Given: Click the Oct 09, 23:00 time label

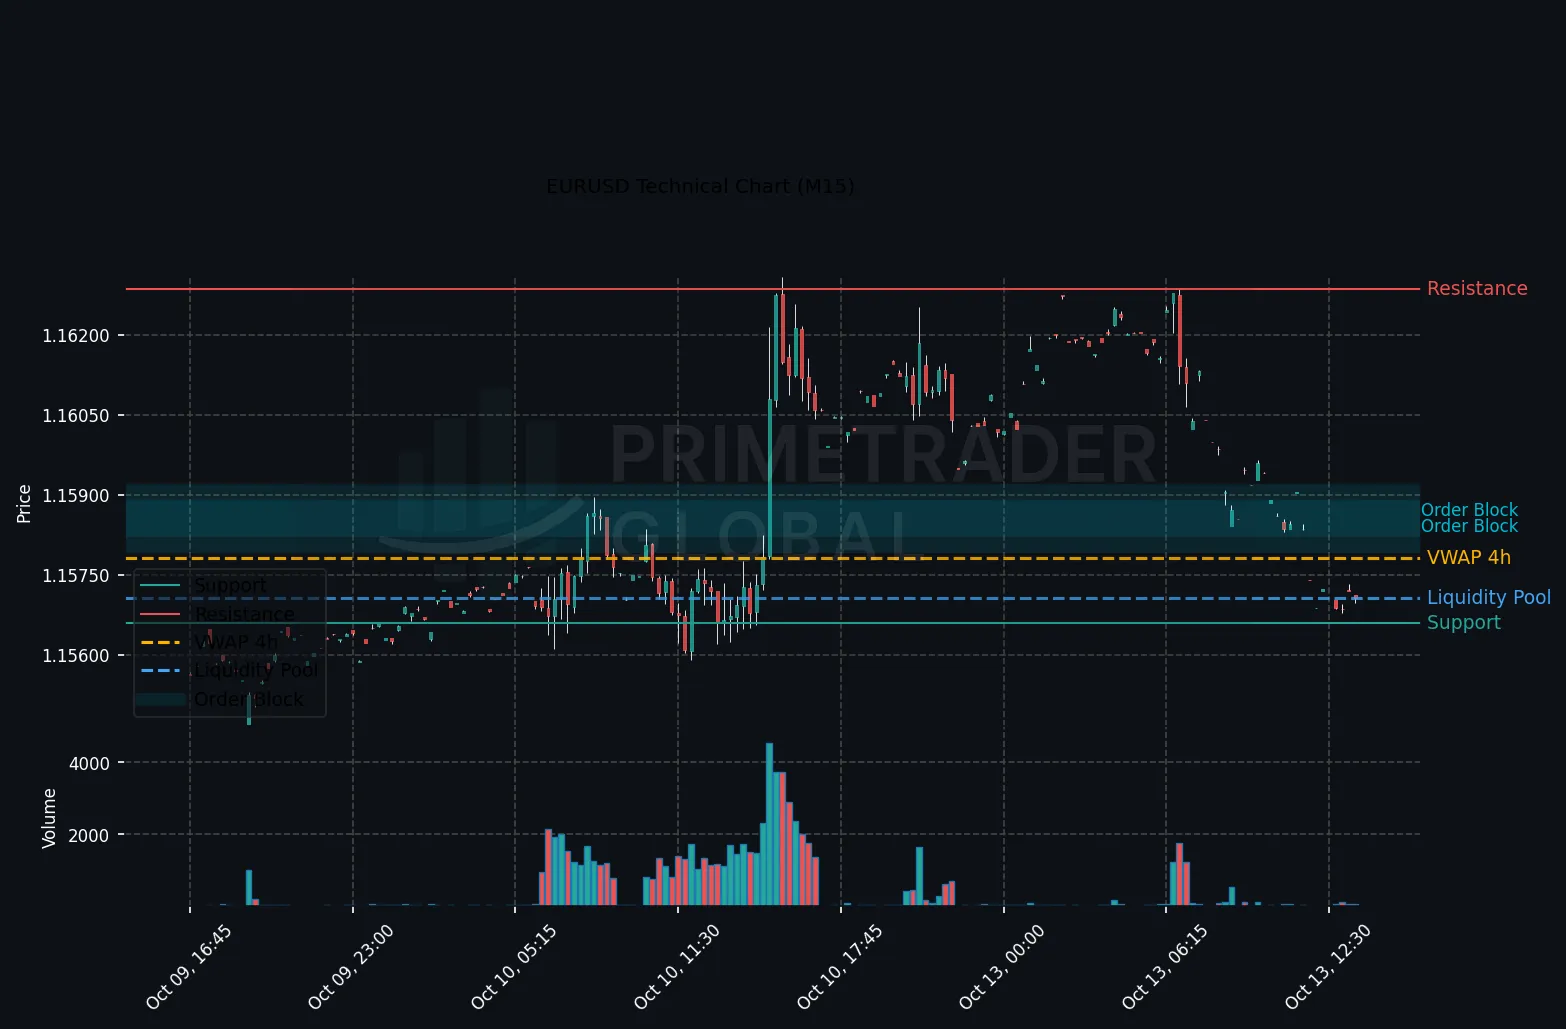Looking at the screenshot, I should pyautogui.click(x=351, y=967).
